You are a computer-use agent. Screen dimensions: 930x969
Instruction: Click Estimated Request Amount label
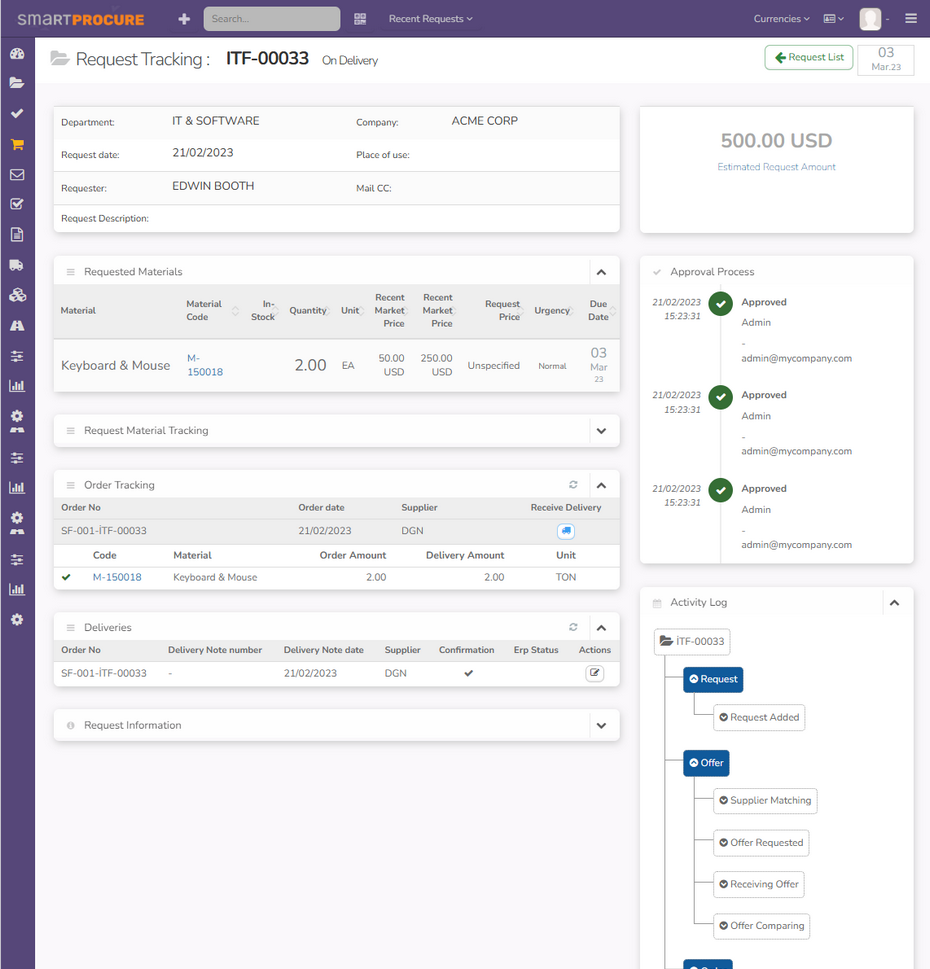(776, 167)
